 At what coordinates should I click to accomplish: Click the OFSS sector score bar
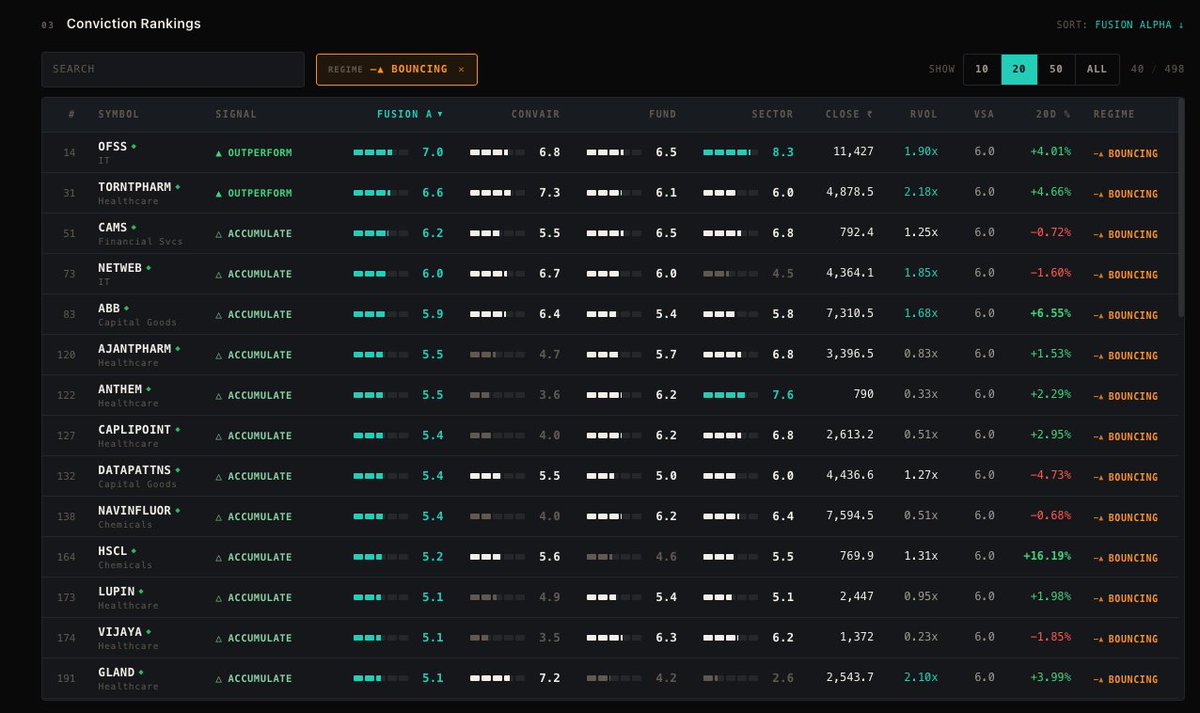click(x=731, y=152)
